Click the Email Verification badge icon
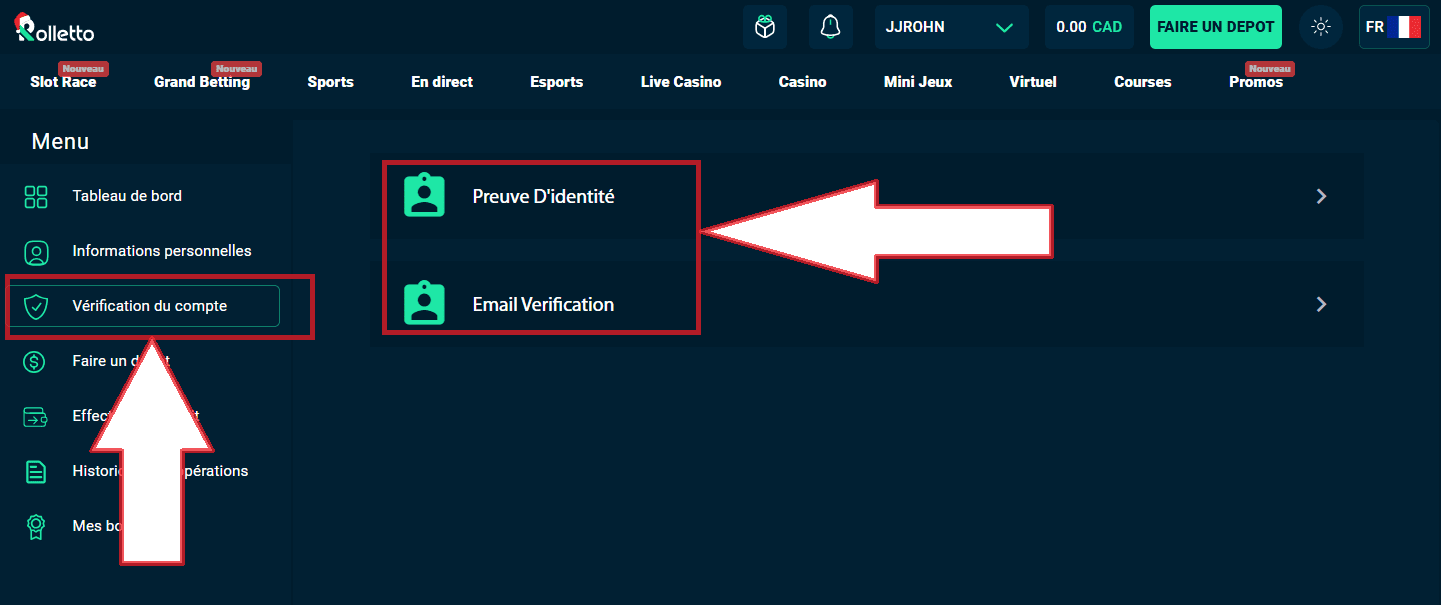 424,303
